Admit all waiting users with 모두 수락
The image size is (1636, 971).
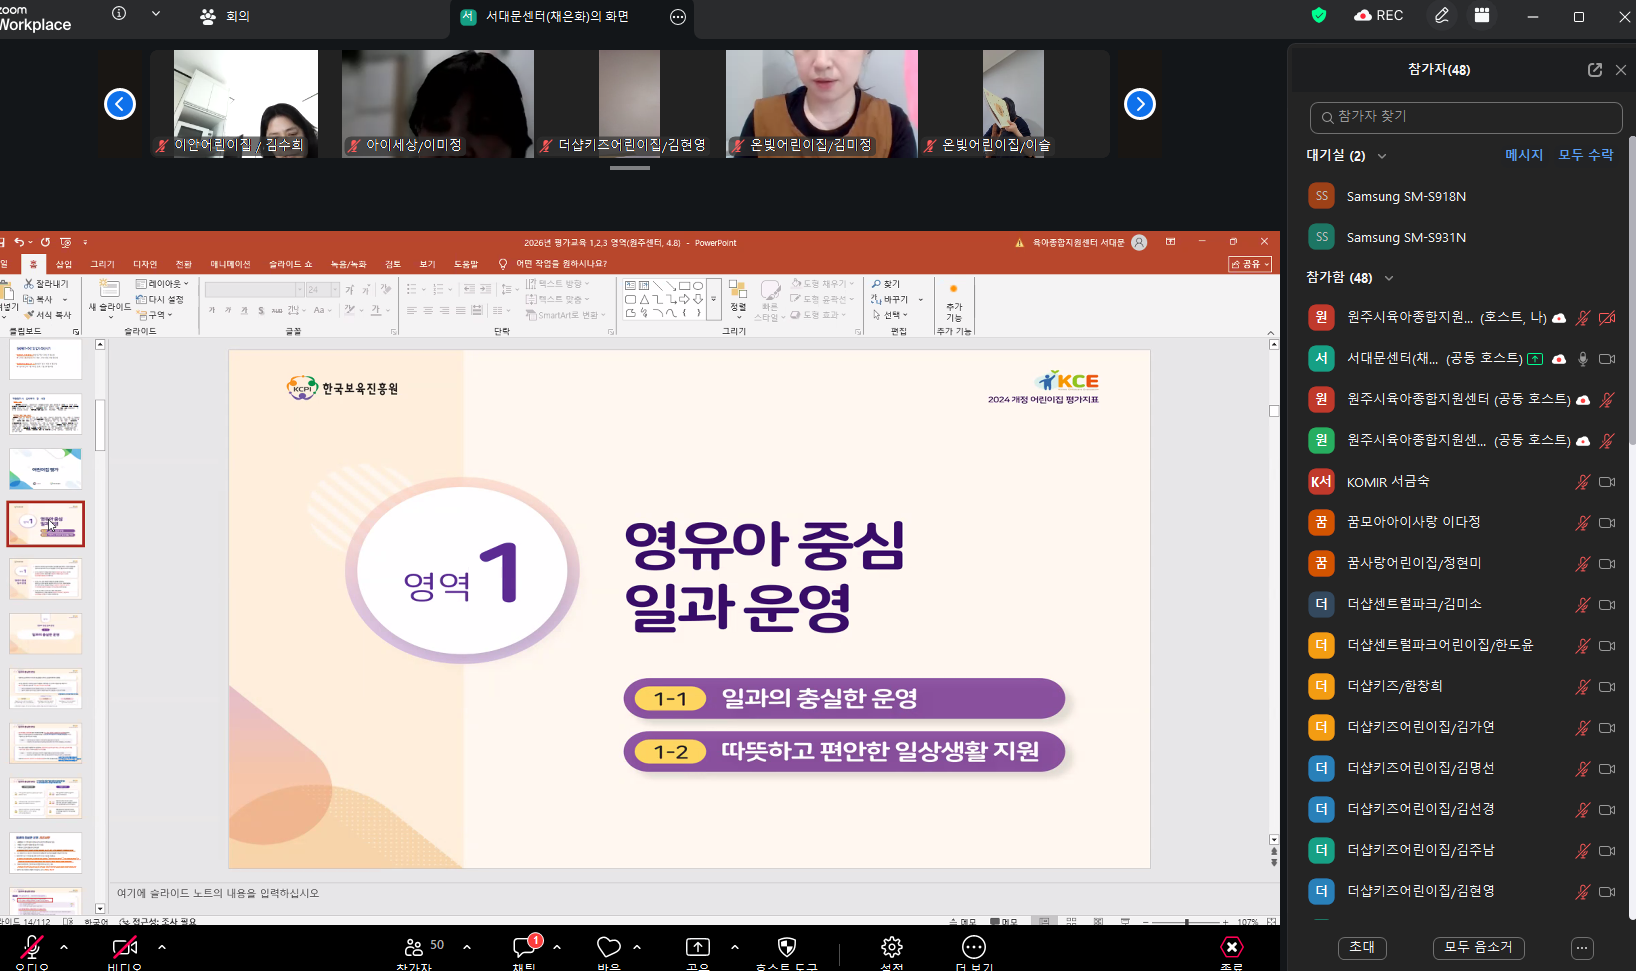[1585, 155]
